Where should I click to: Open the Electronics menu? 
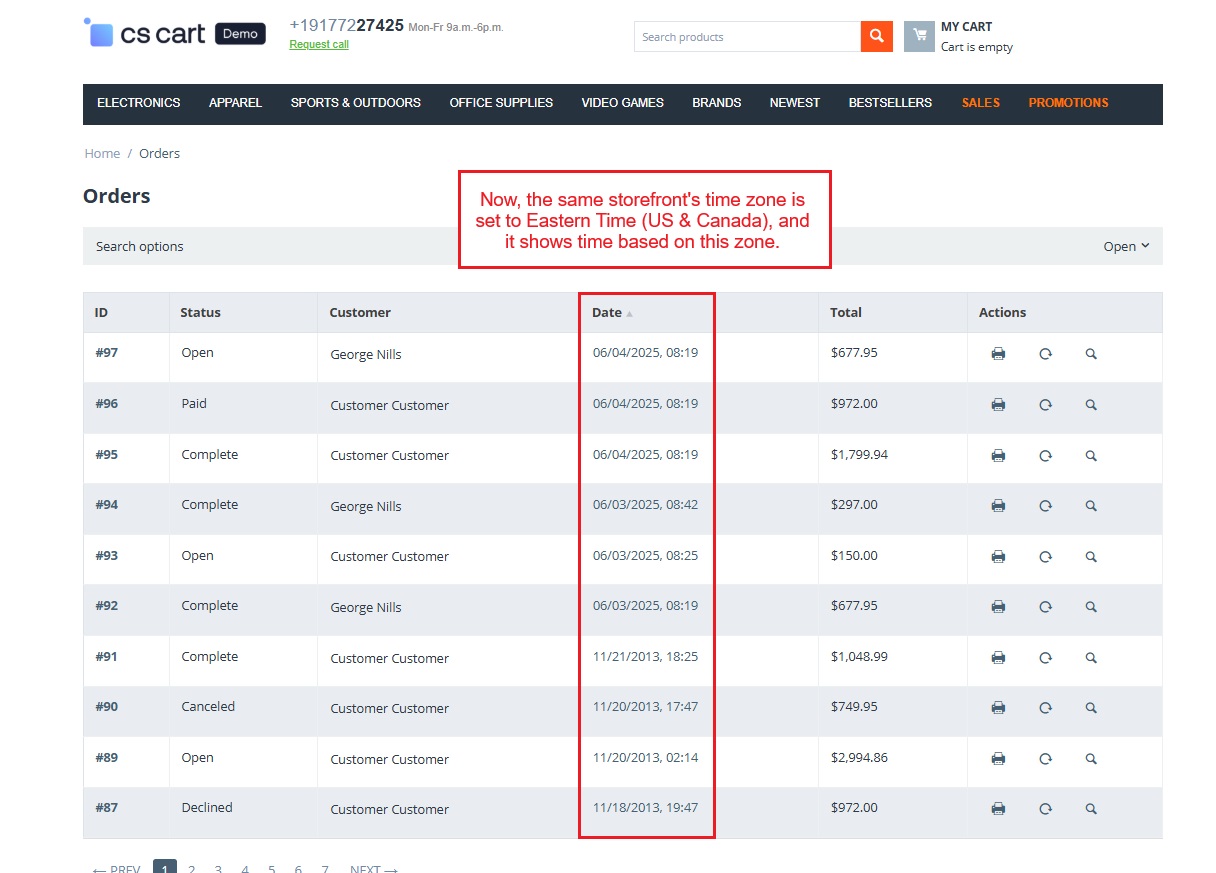[x=139, y=103]
